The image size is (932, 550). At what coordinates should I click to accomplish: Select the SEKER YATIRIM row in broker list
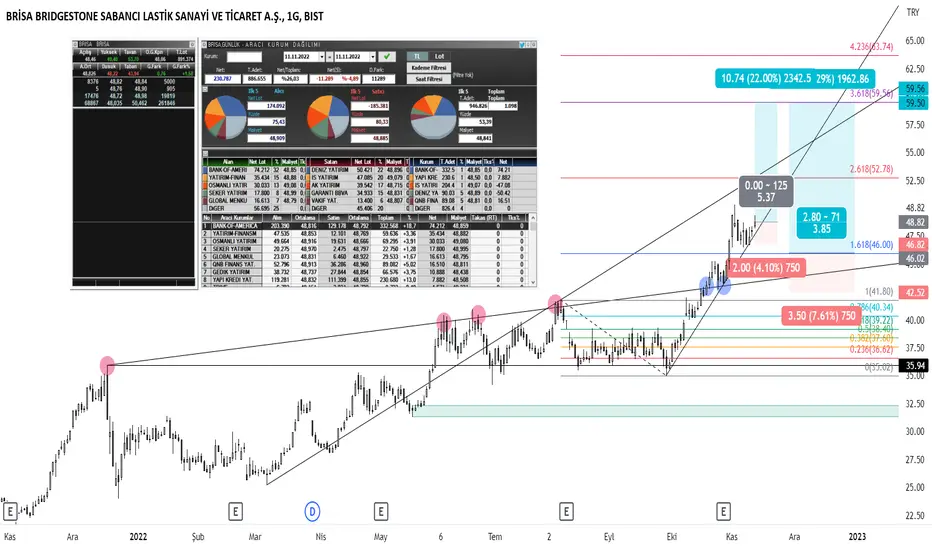(x=365, y=249)
